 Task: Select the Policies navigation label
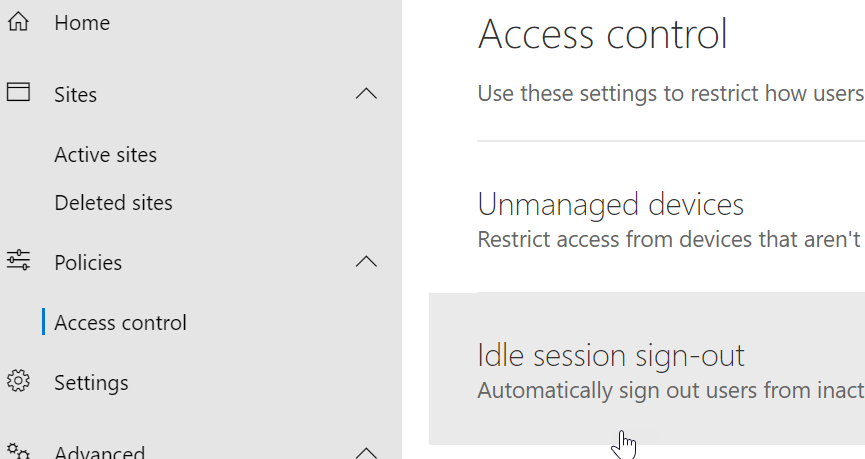(88, 263)
